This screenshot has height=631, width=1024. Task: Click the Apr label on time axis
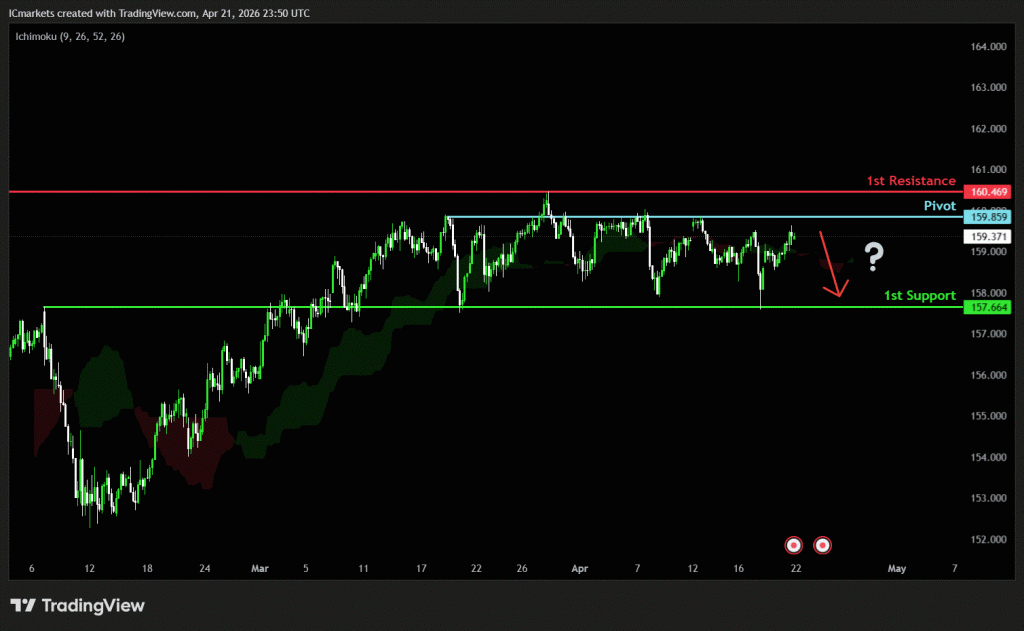pyautogui.click(x=579, y=568)
